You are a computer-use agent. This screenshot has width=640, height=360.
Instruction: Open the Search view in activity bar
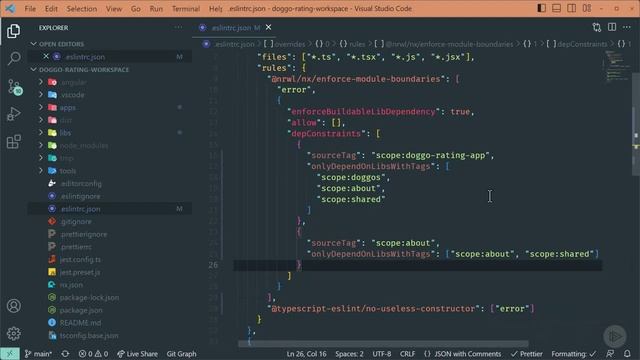click(13, 58)
